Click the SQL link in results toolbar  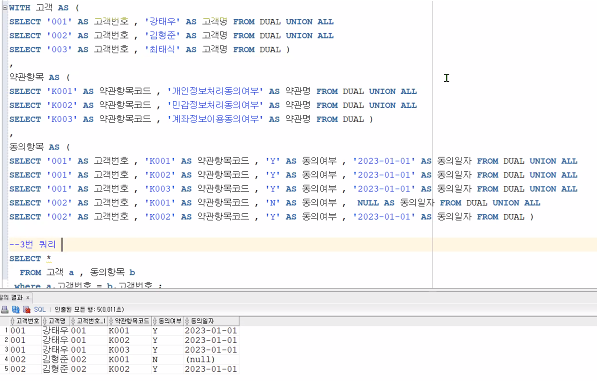[39, 309]
